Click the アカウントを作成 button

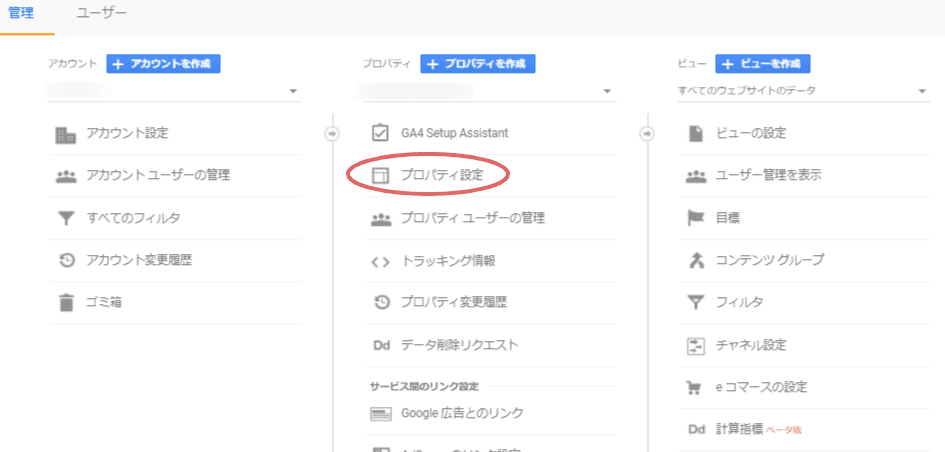click(163, 64)
